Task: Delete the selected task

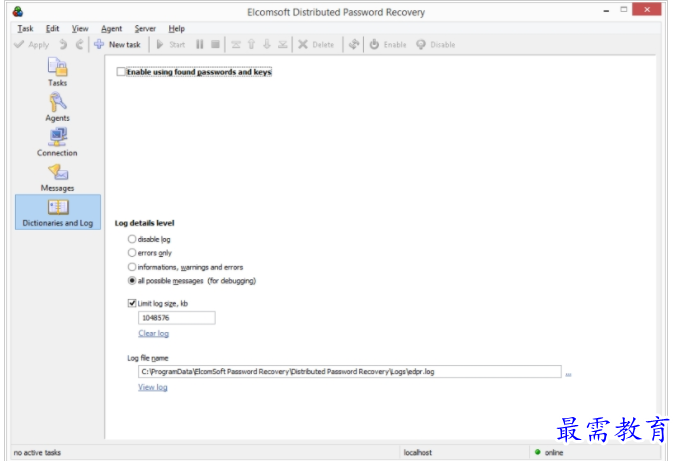Action: 316,45
